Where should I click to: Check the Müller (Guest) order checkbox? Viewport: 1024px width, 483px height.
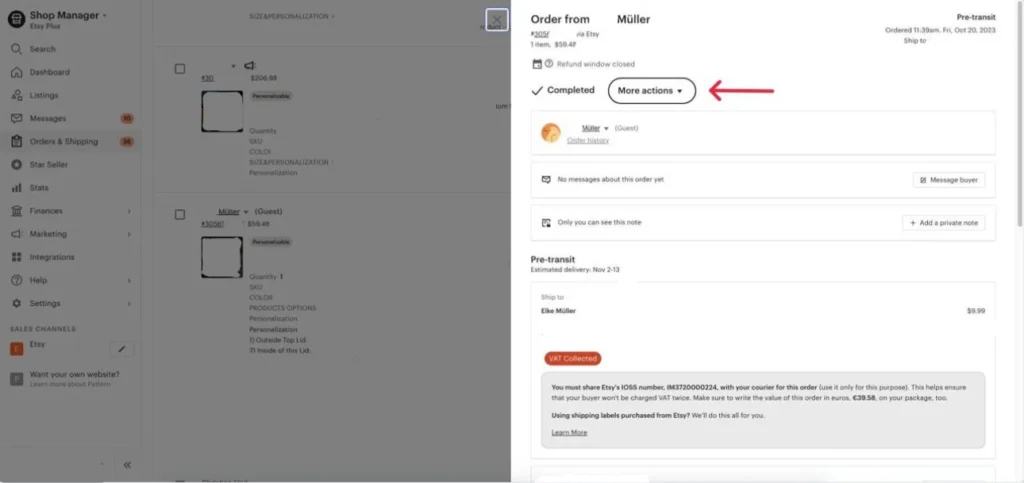point(180,214)
